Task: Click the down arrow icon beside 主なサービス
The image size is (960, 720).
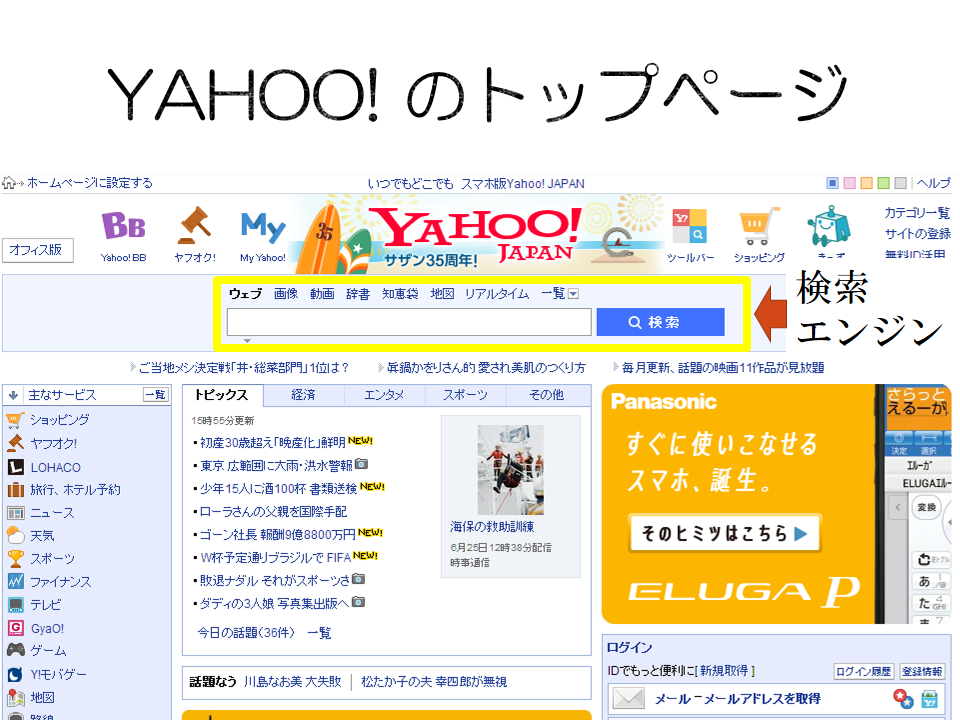Action: click(13, 395)
